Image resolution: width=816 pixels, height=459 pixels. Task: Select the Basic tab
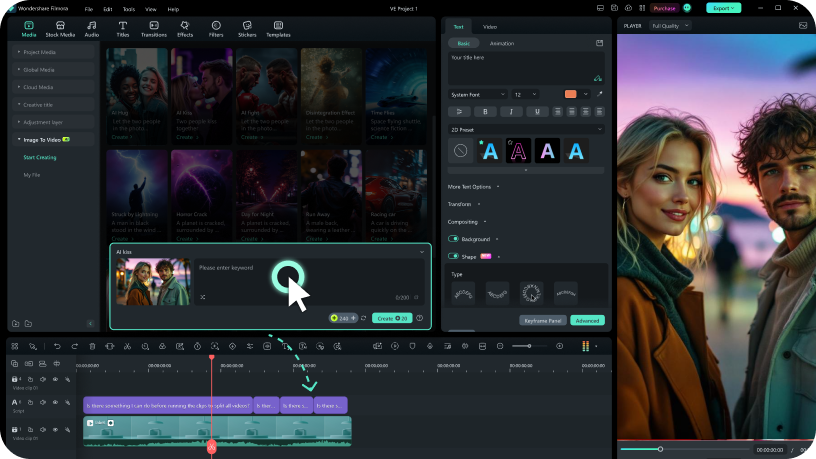(x=464, y=44)
